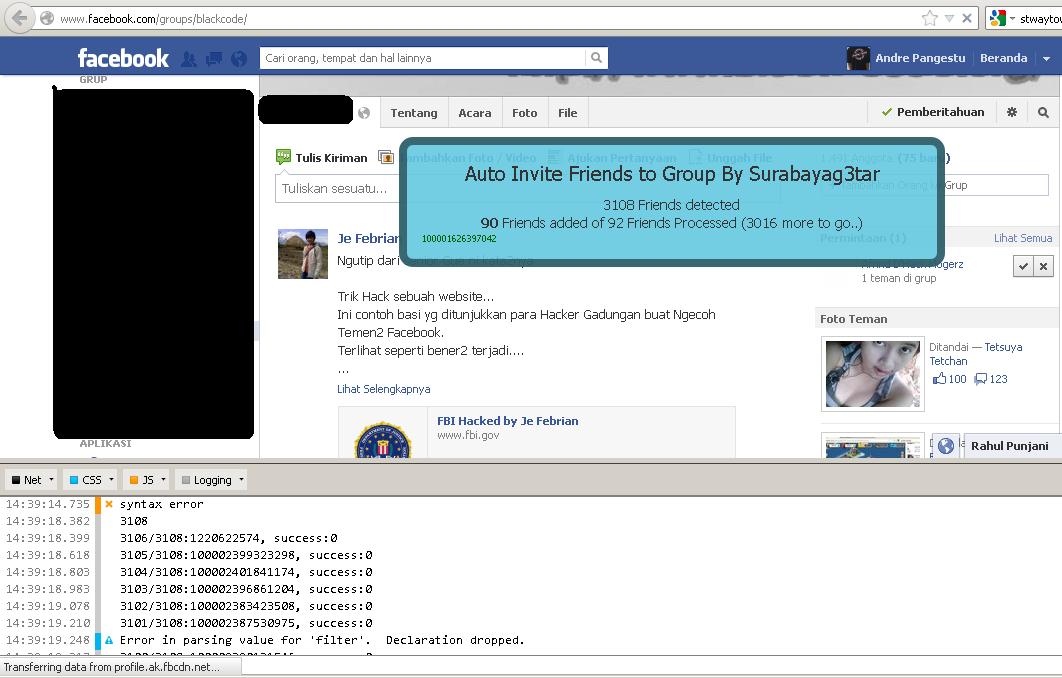Click the browser back arrow button

click(19, 18)
